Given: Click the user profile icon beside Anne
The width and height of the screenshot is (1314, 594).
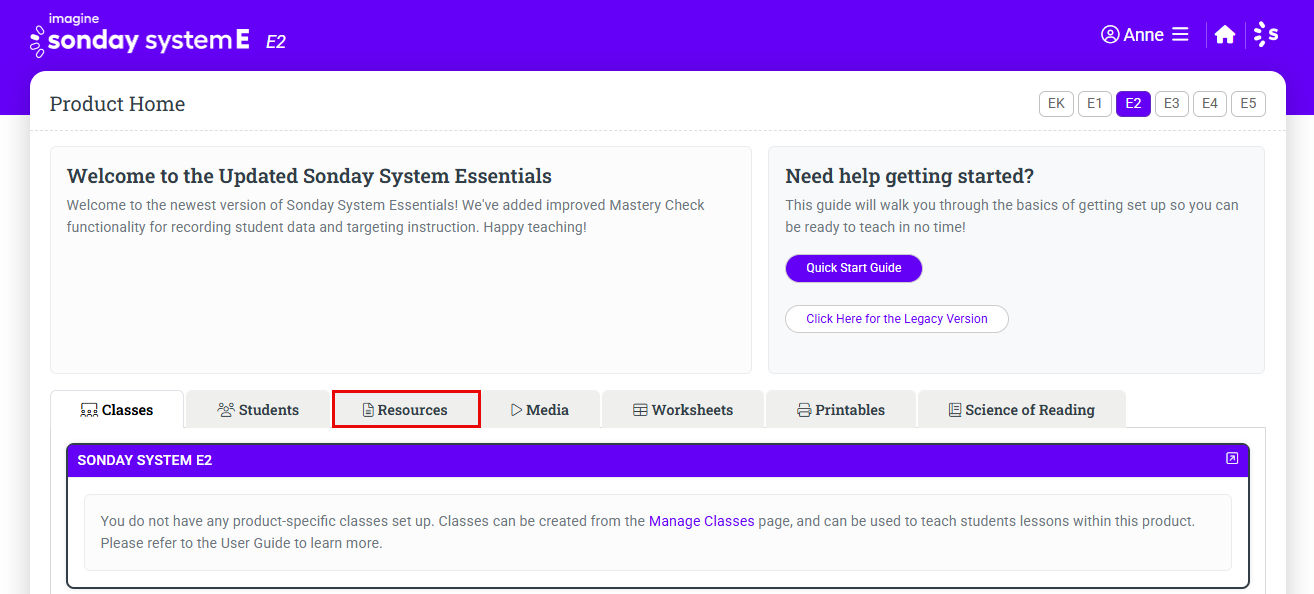Looking at the screenshot, I should (x=1110, y=35).
